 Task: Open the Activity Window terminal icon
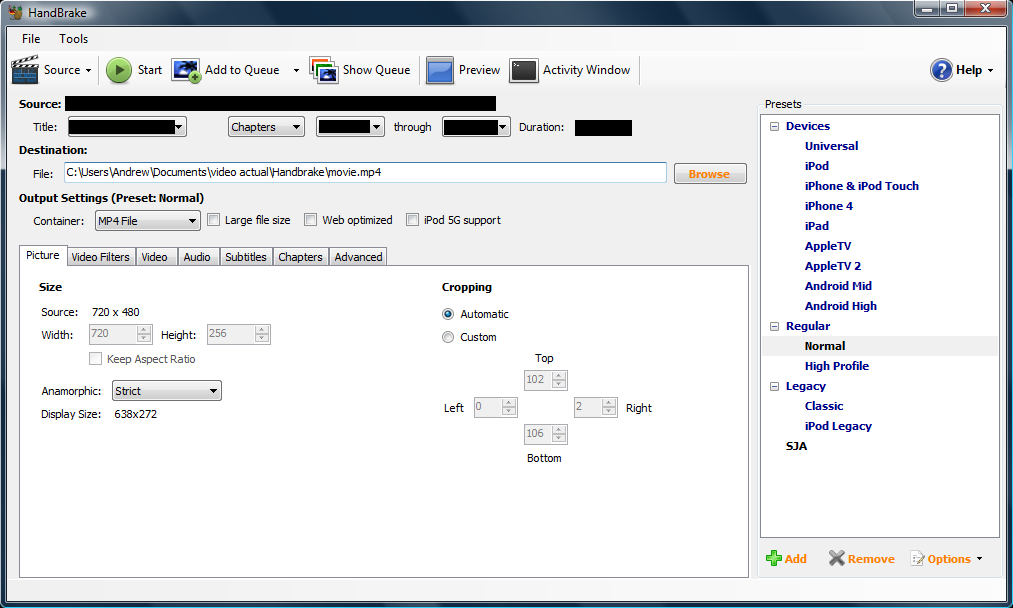click(x=523, y=70)
